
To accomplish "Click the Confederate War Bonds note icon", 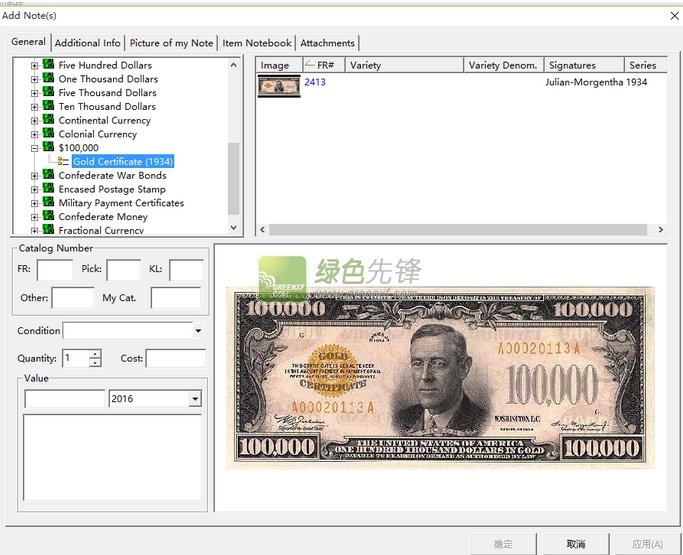I will coord(48,175).
